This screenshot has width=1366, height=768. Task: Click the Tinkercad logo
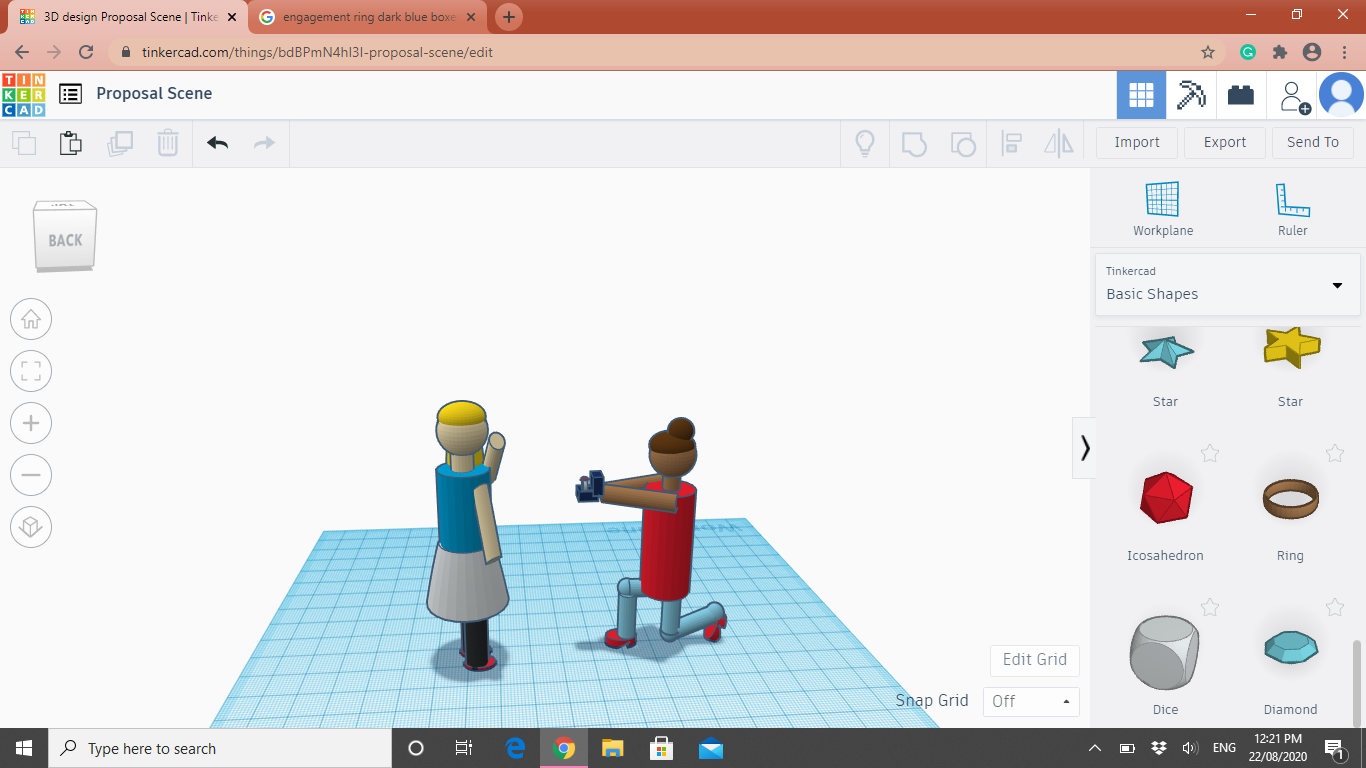pos(23,94)
